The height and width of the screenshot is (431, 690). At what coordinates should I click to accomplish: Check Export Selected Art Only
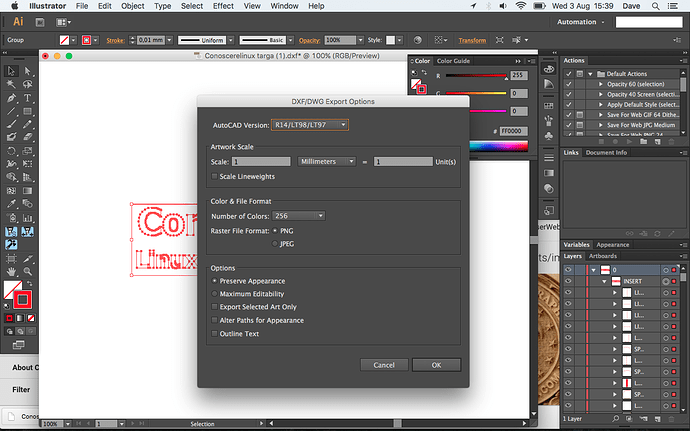214,307
